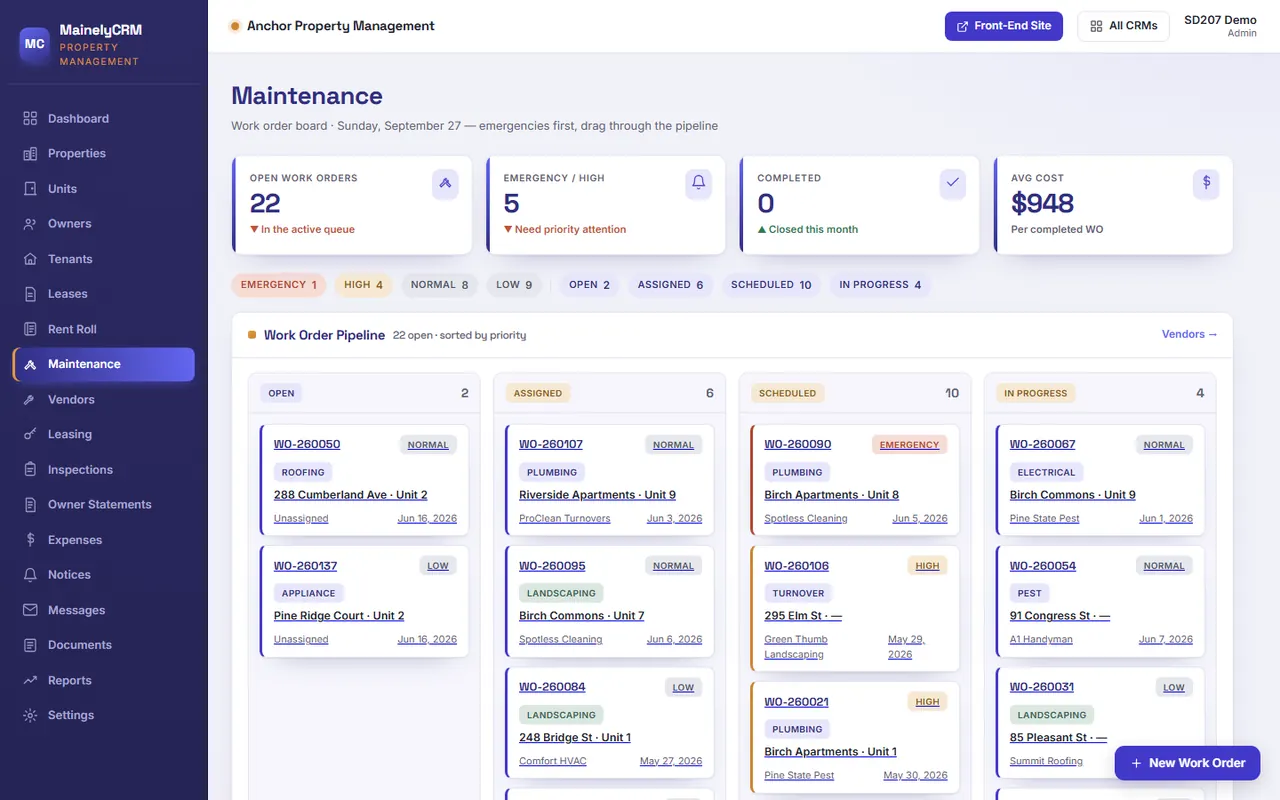The width and height of the screenshot is (1280, 800).
Task: Filter by NORMAL 8 chip
Action: 439,285
